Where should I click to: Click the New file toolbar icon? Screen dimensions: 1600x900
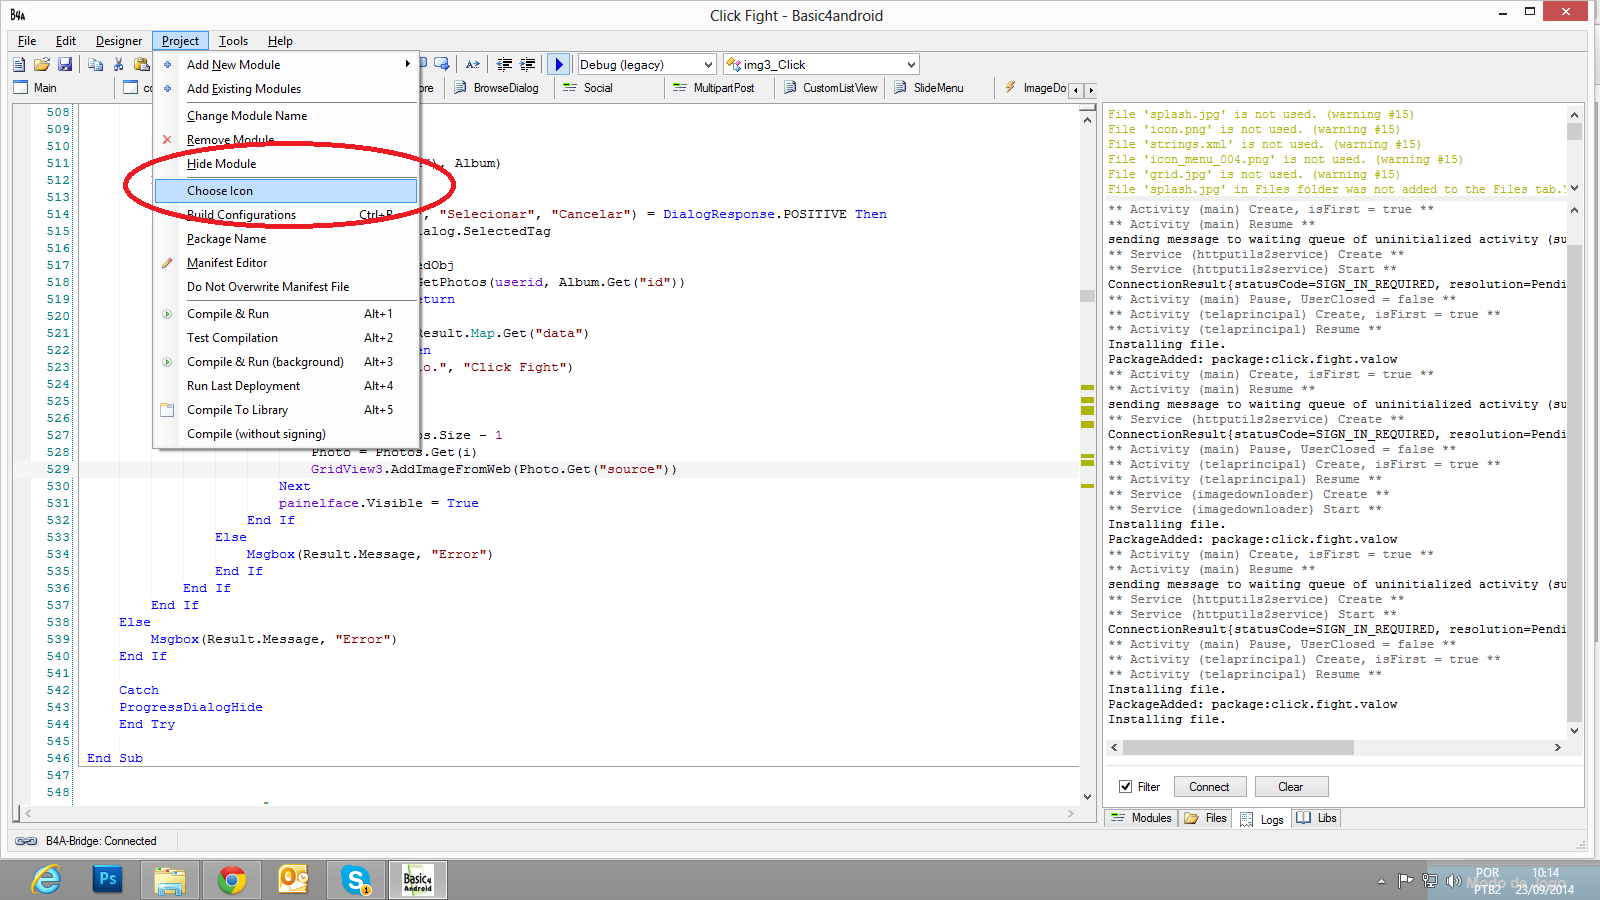(19, 65)
